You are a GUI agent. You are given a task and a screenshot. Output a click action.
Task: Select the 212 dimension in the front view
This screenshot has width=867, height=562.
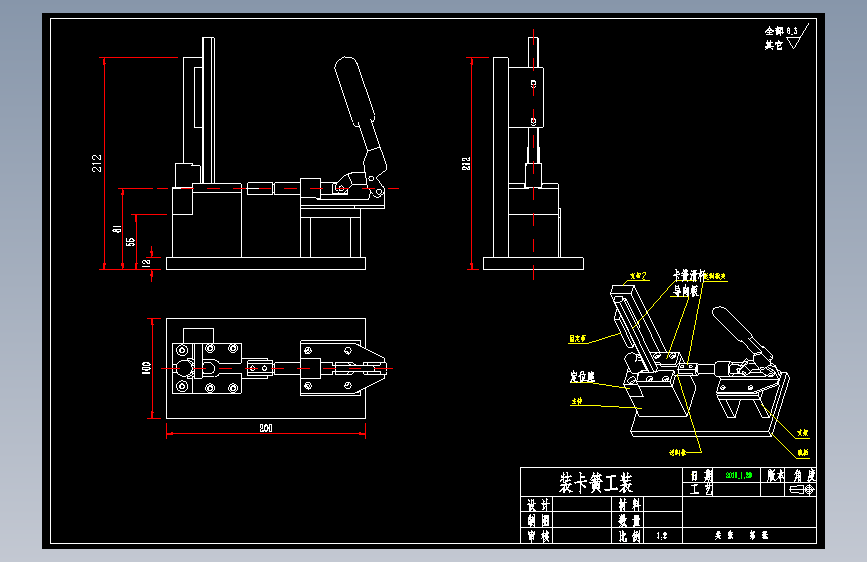97,163
